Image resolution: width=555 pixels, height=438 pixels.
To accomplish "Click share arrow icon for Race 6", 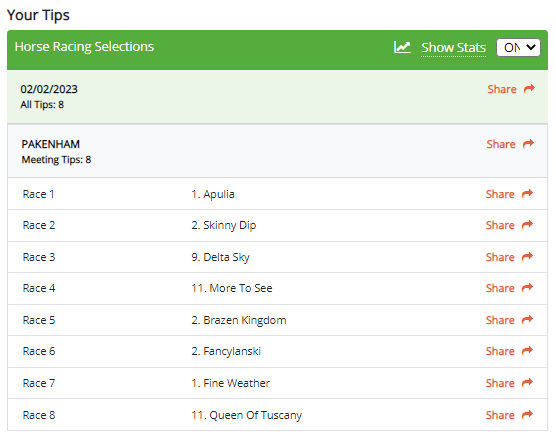I will pos(527,351).
